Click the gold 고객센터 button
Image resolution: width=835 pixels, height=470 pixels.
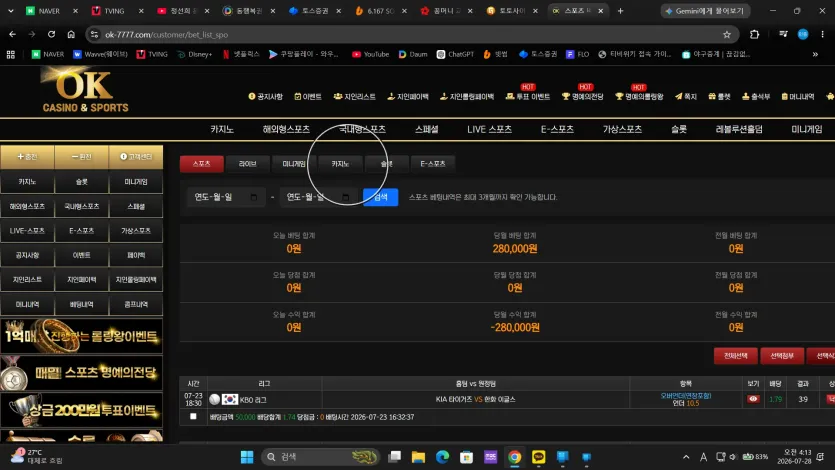point(136,156)
